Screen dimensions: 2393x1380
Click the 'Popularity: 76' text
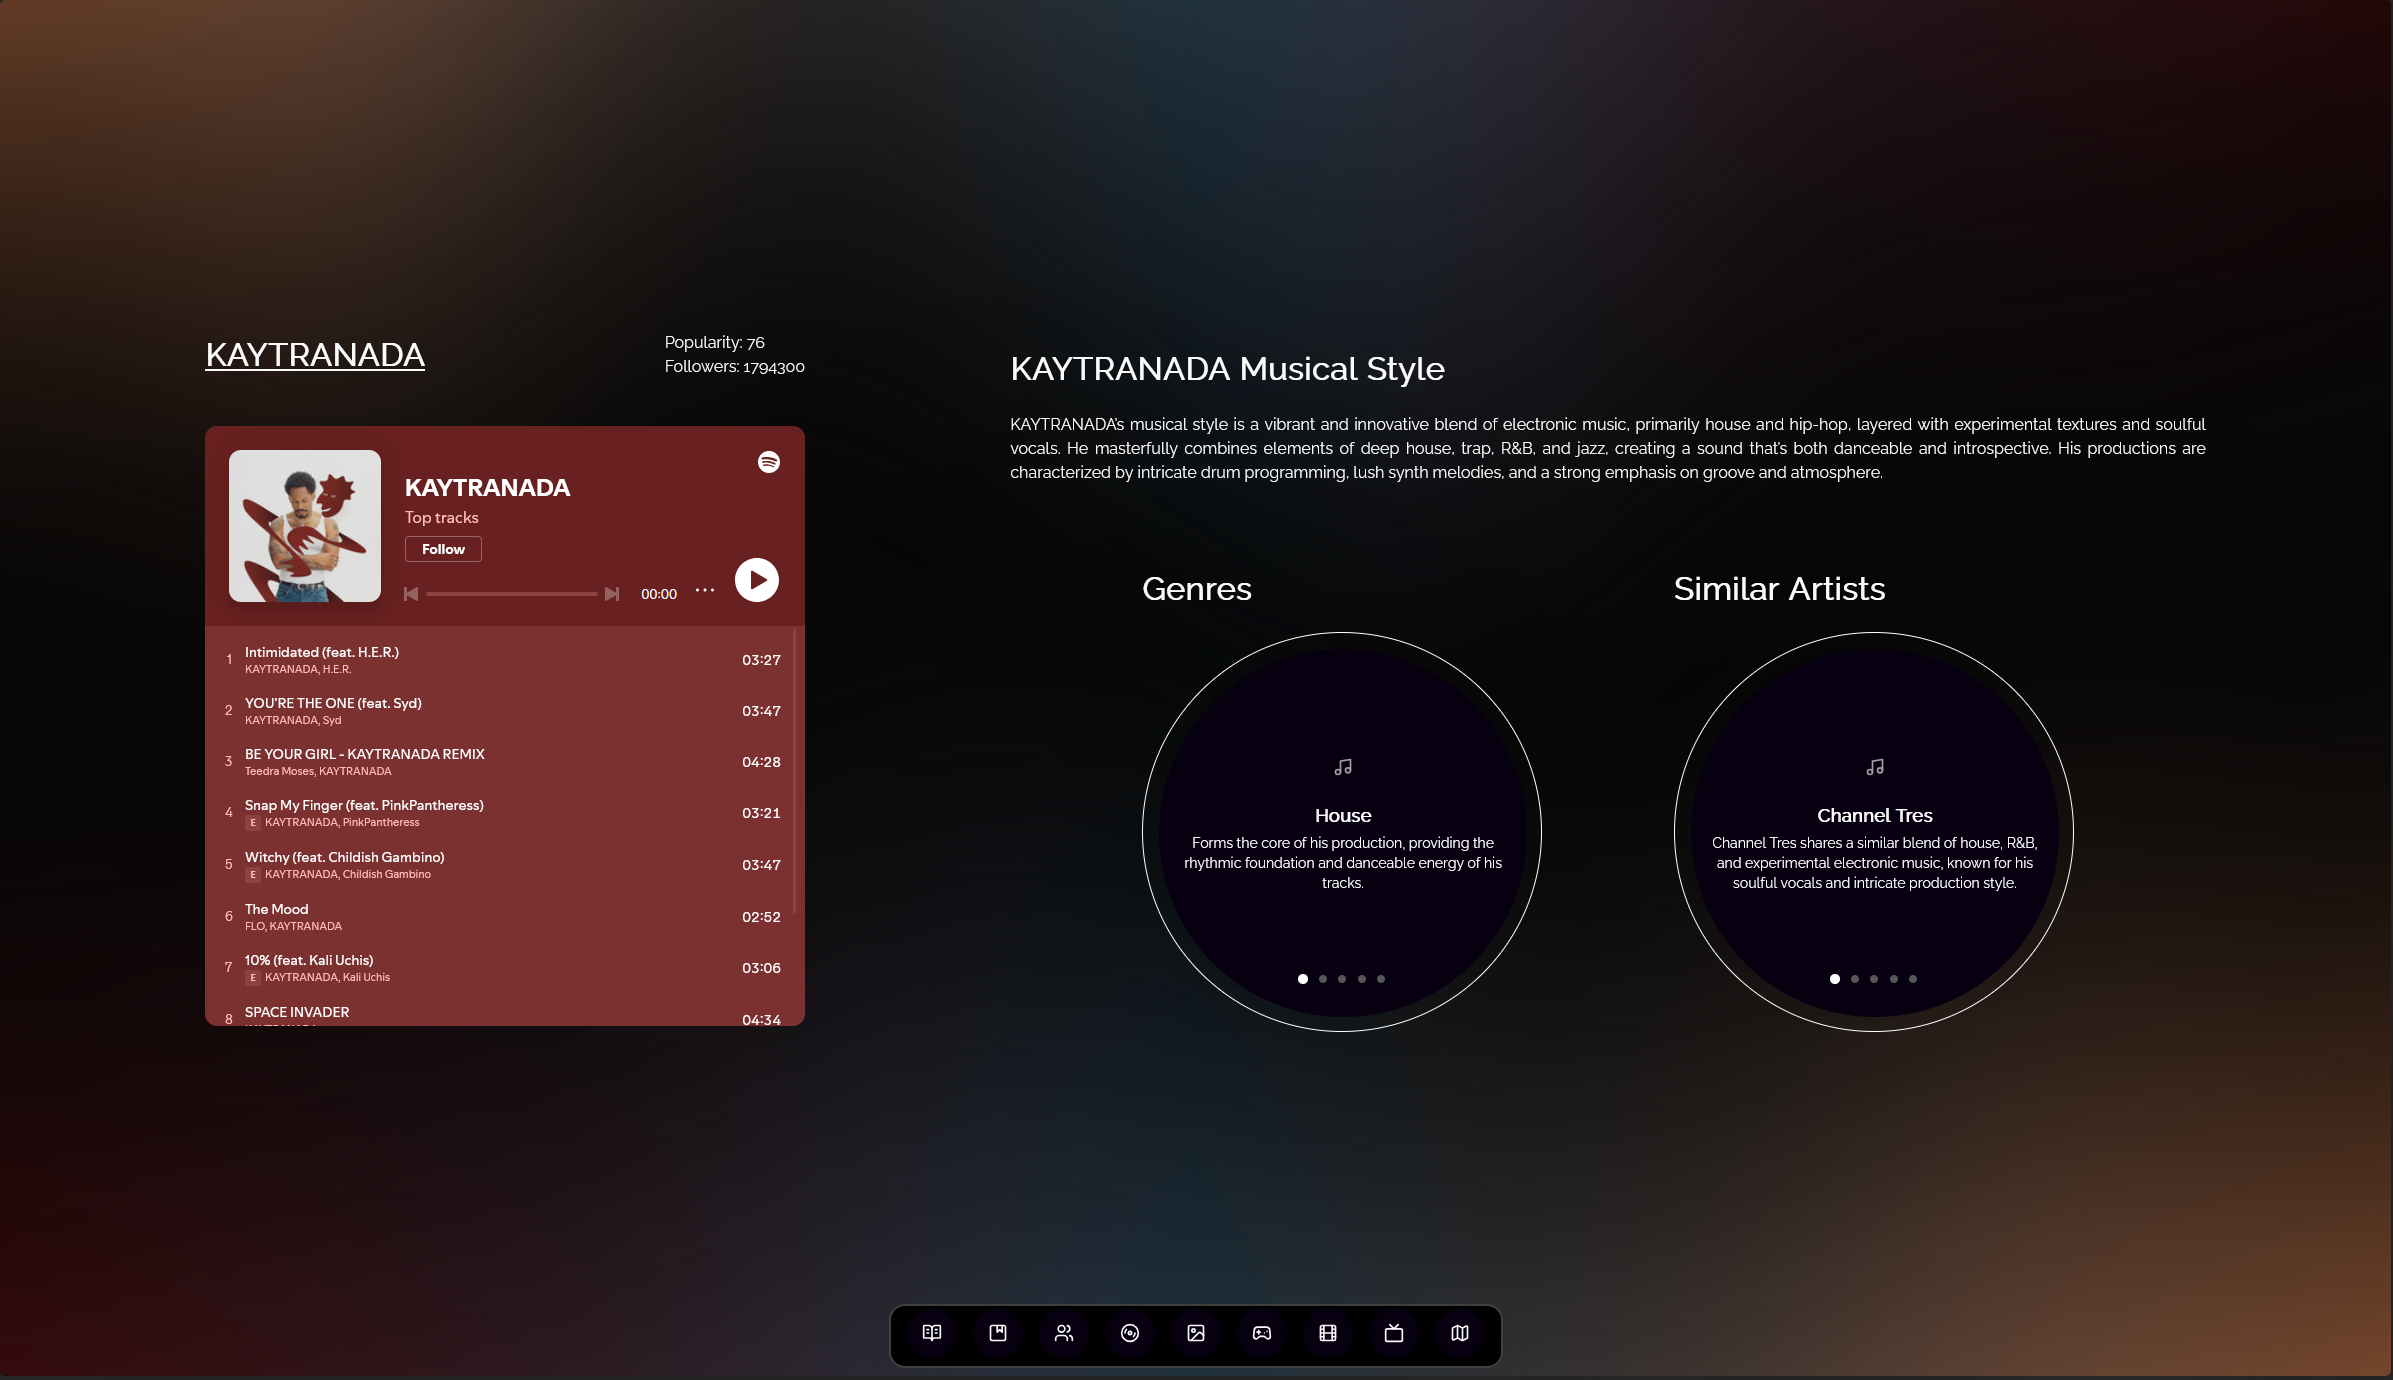tap(715, 342)
